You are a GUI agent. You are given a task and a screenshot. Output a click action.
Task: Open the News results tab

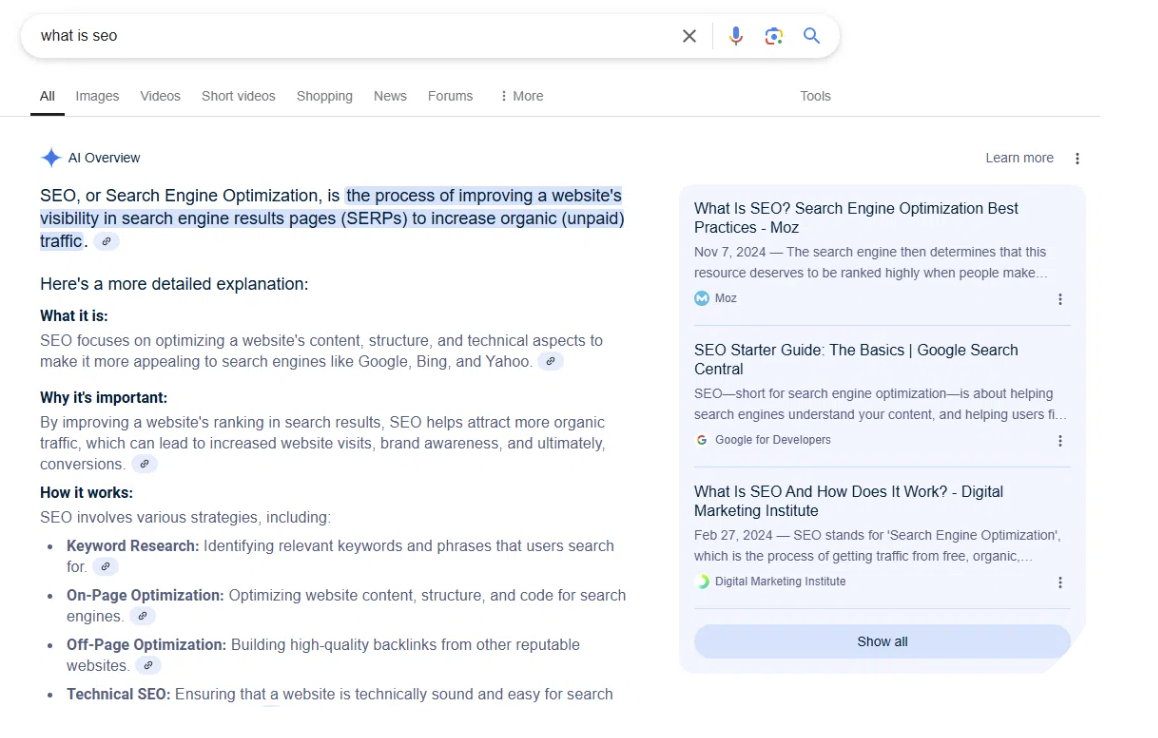pyautogui.click(x=390, y=96)
